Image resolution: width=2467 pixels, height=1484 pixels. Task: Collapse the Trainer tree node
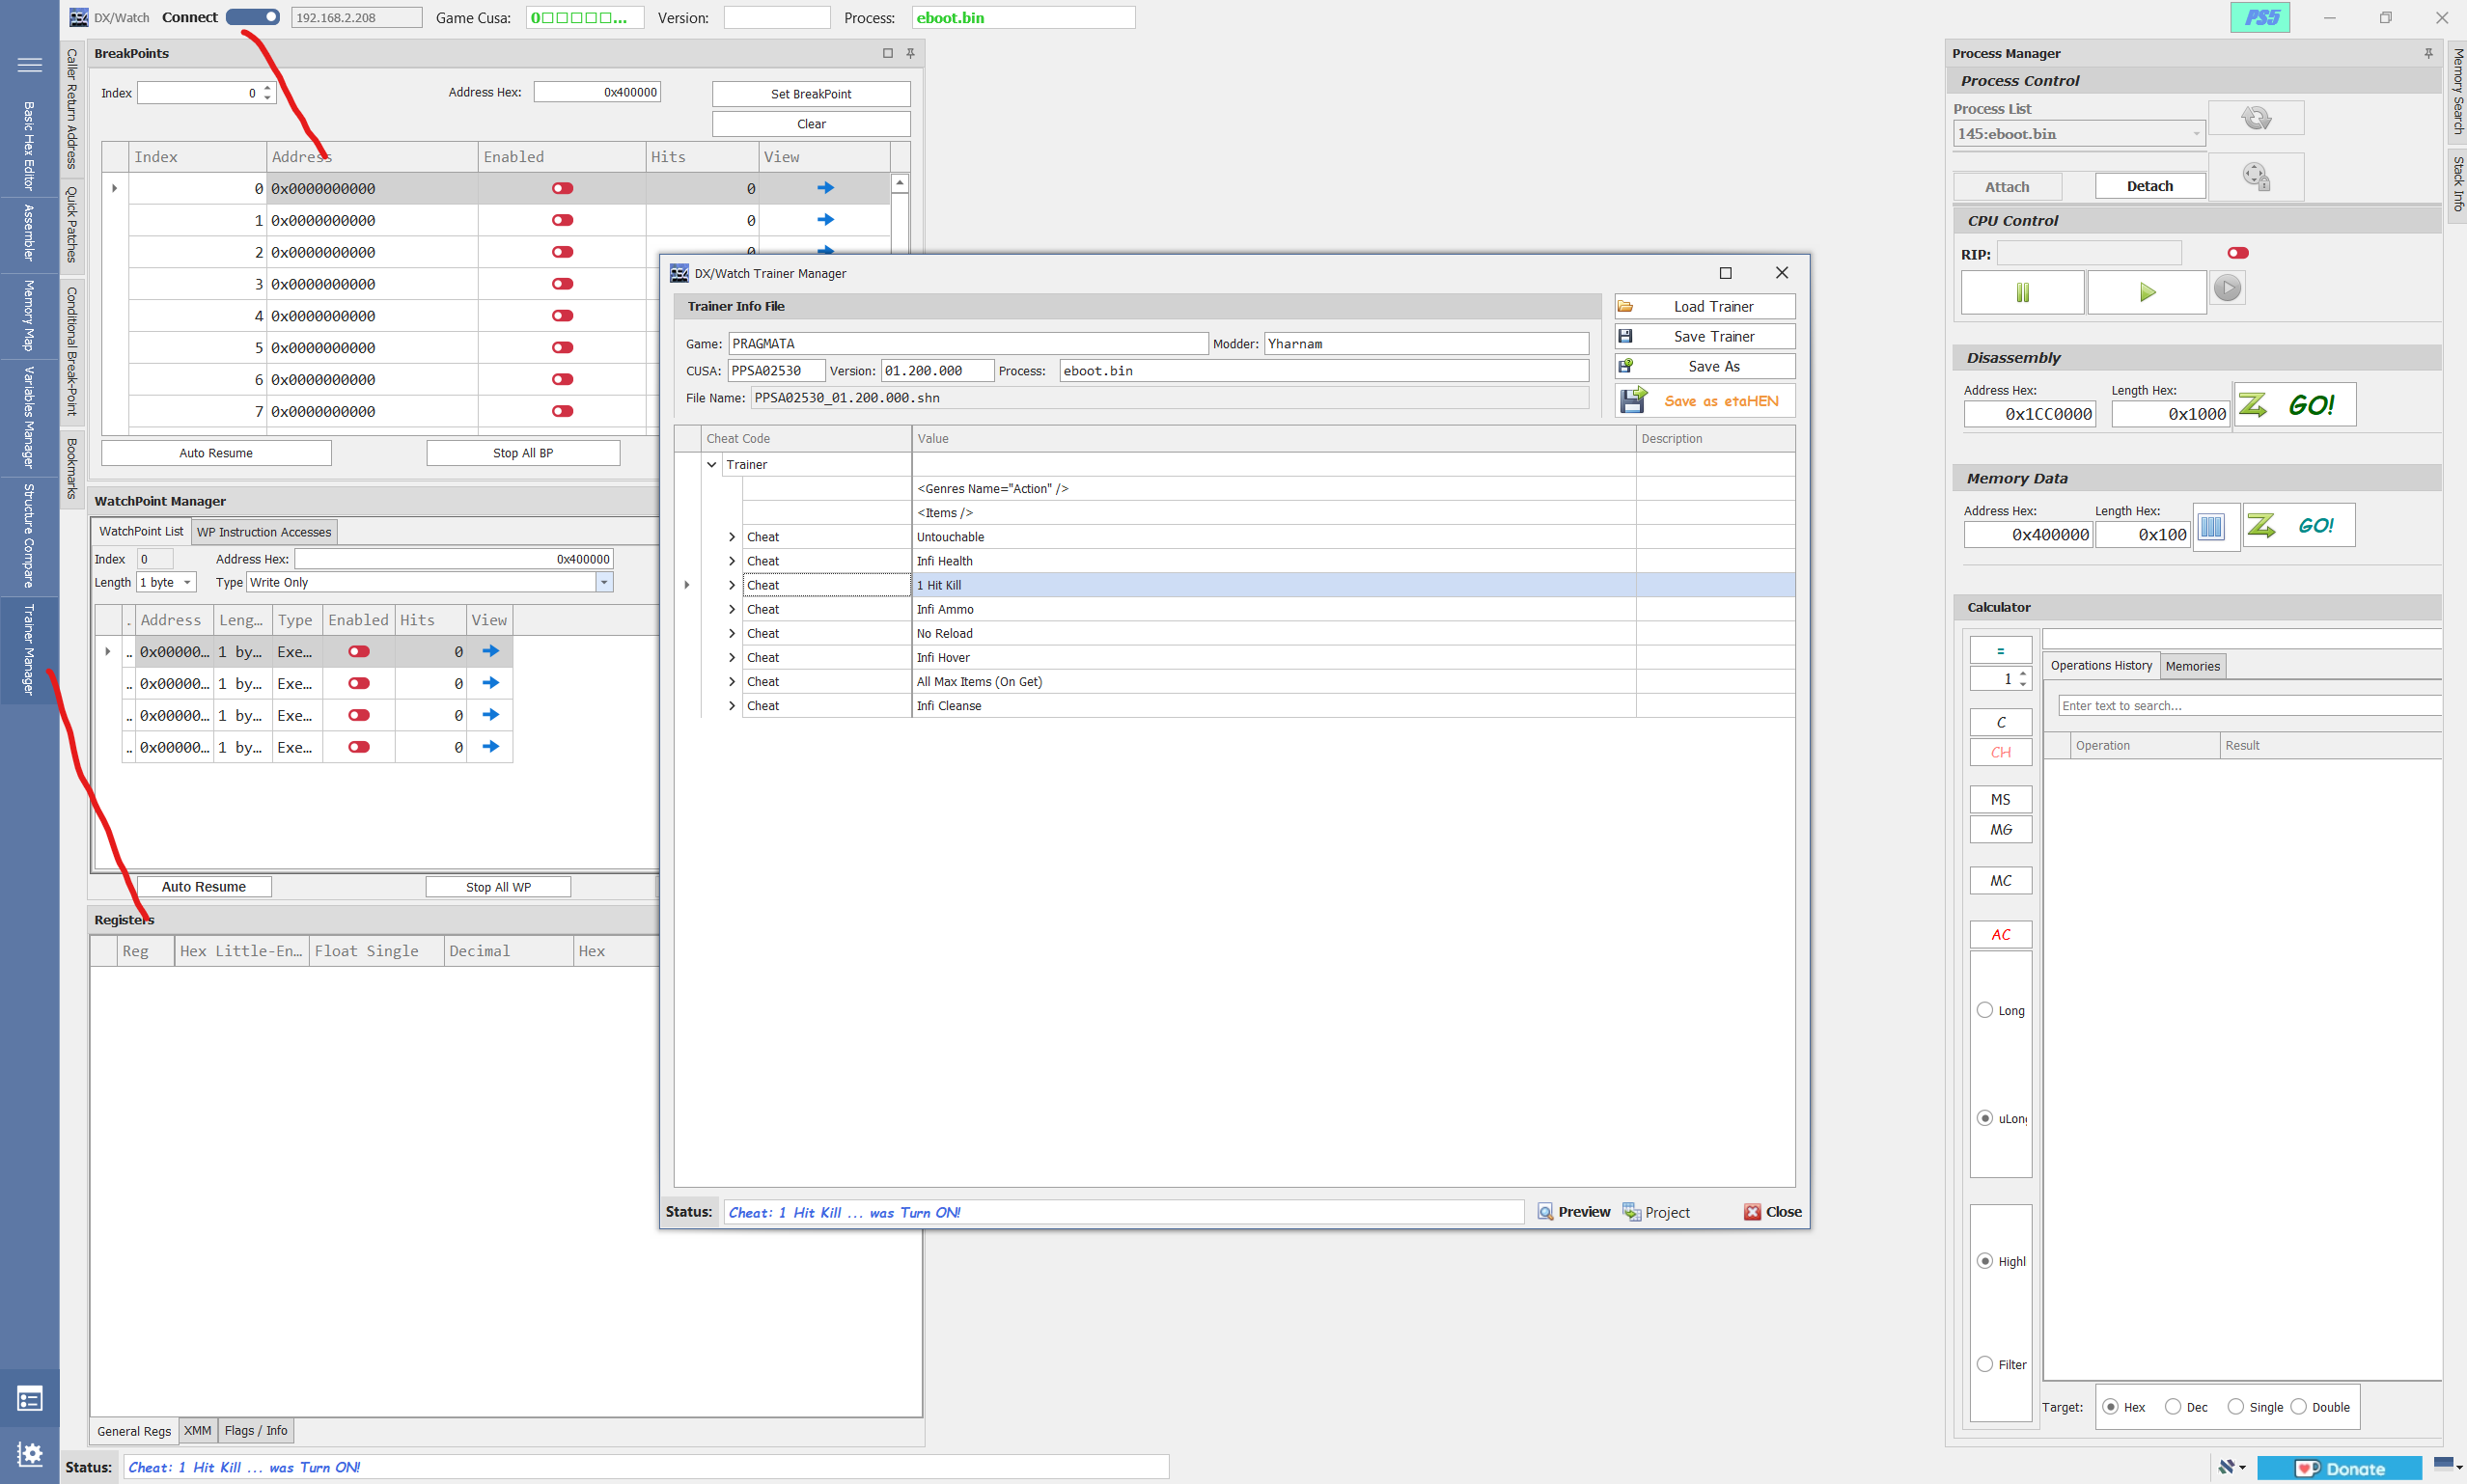(x=712, y=464)
